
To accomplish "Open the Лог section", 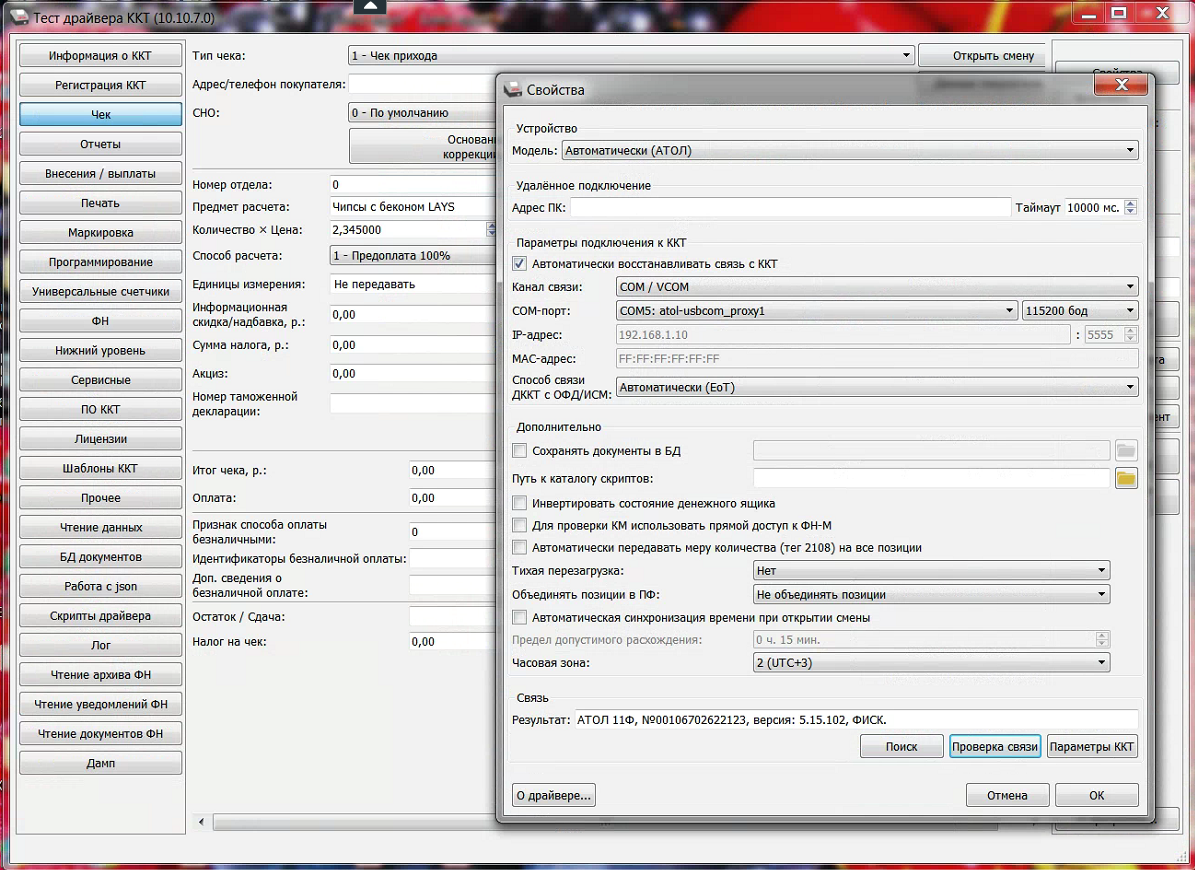I will [101, 645].
